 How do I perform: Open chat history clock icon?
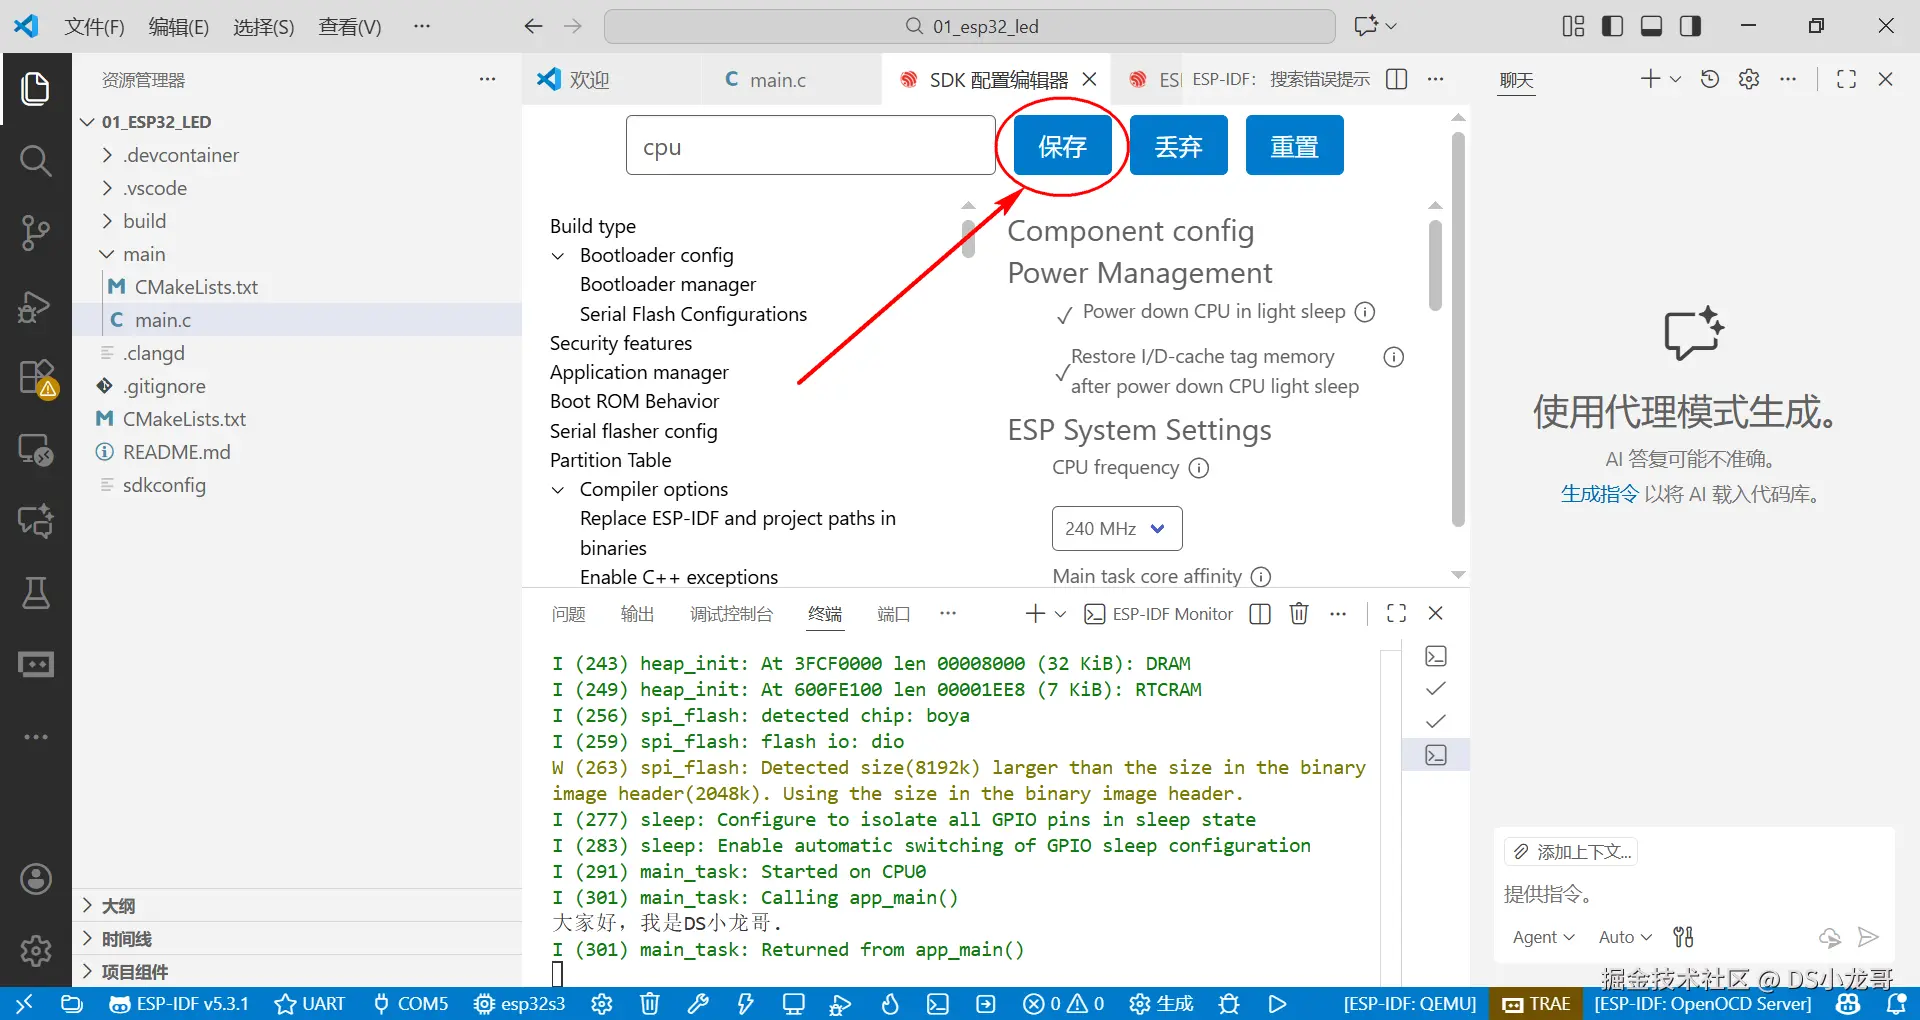(x=1710, y=79)
